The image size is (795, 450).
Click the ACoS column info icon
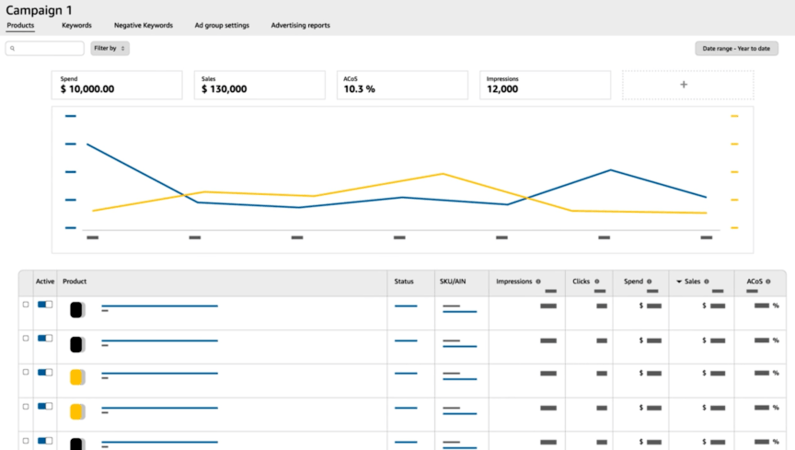pyautogui.click(x=768, y=281)
